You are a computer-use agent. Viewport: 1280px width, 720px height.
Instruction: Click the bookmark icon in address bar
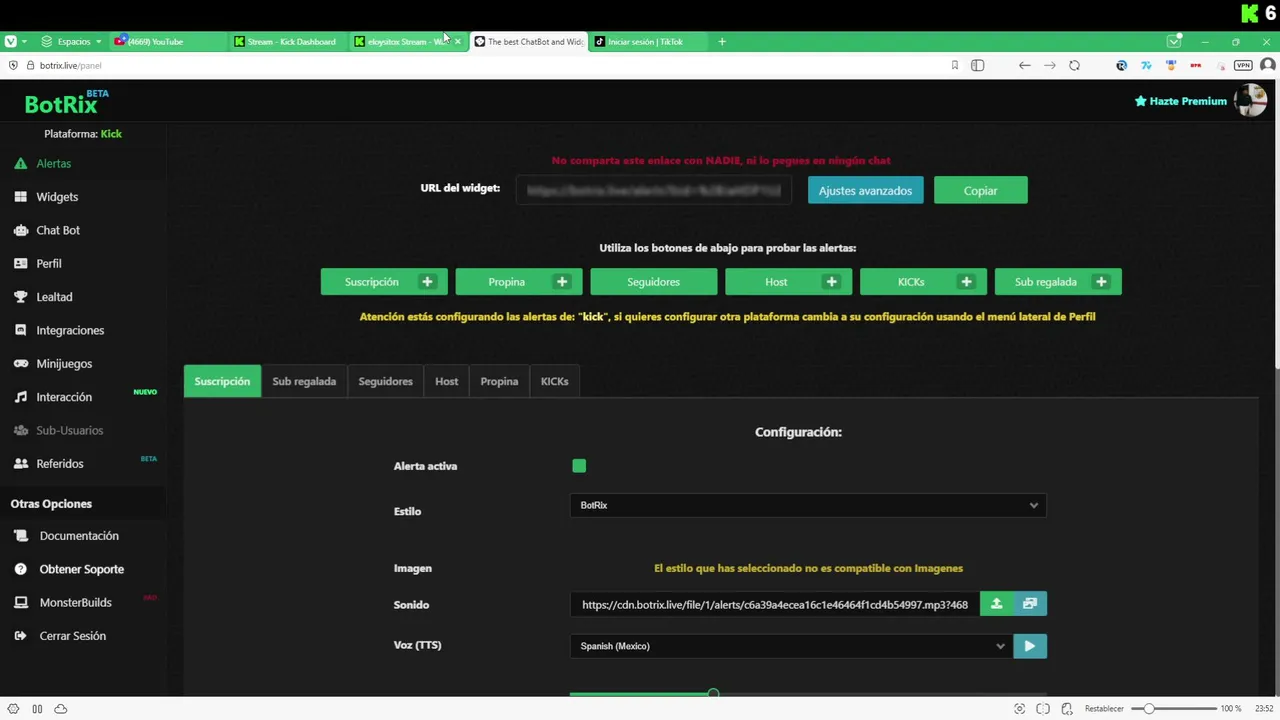[x=954, y=65]
